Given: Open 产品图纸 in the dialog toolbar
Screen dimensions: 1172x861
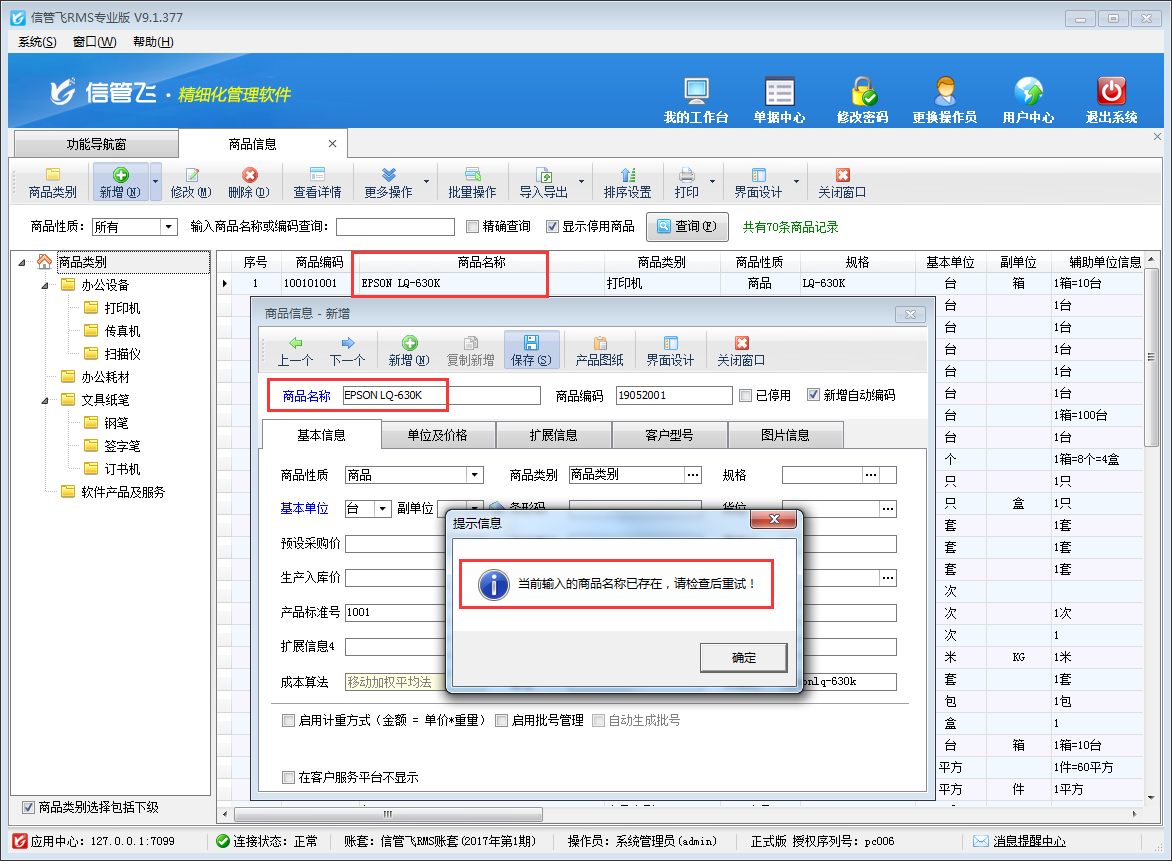Looking at the screenshot, I should point(599,350).
